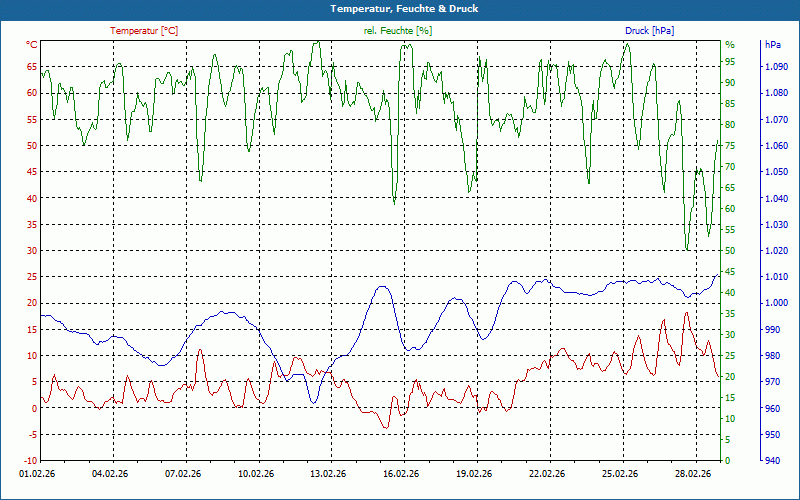Click red temperature axis value "-10"
The height and width of the screenshot is (500, 800).
(x=31, y=461)
